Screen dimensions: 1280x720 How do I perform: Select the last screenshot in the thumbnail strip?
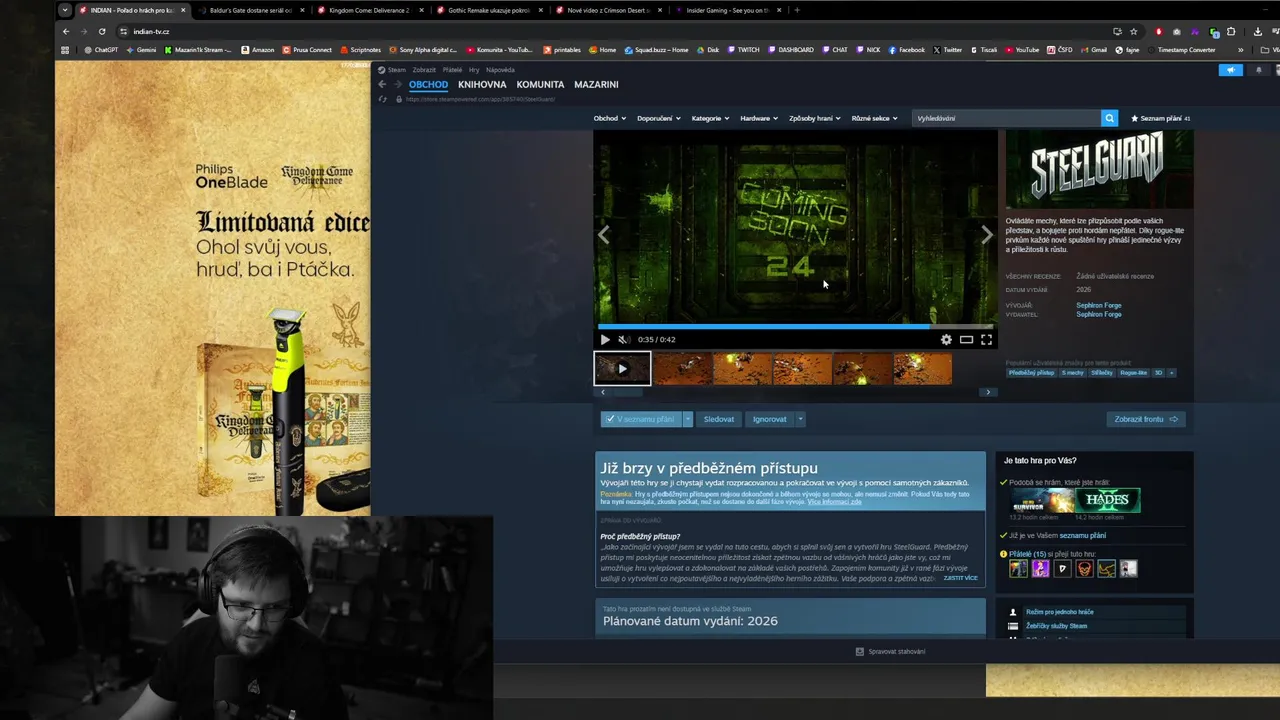click(x=922, y=369)
